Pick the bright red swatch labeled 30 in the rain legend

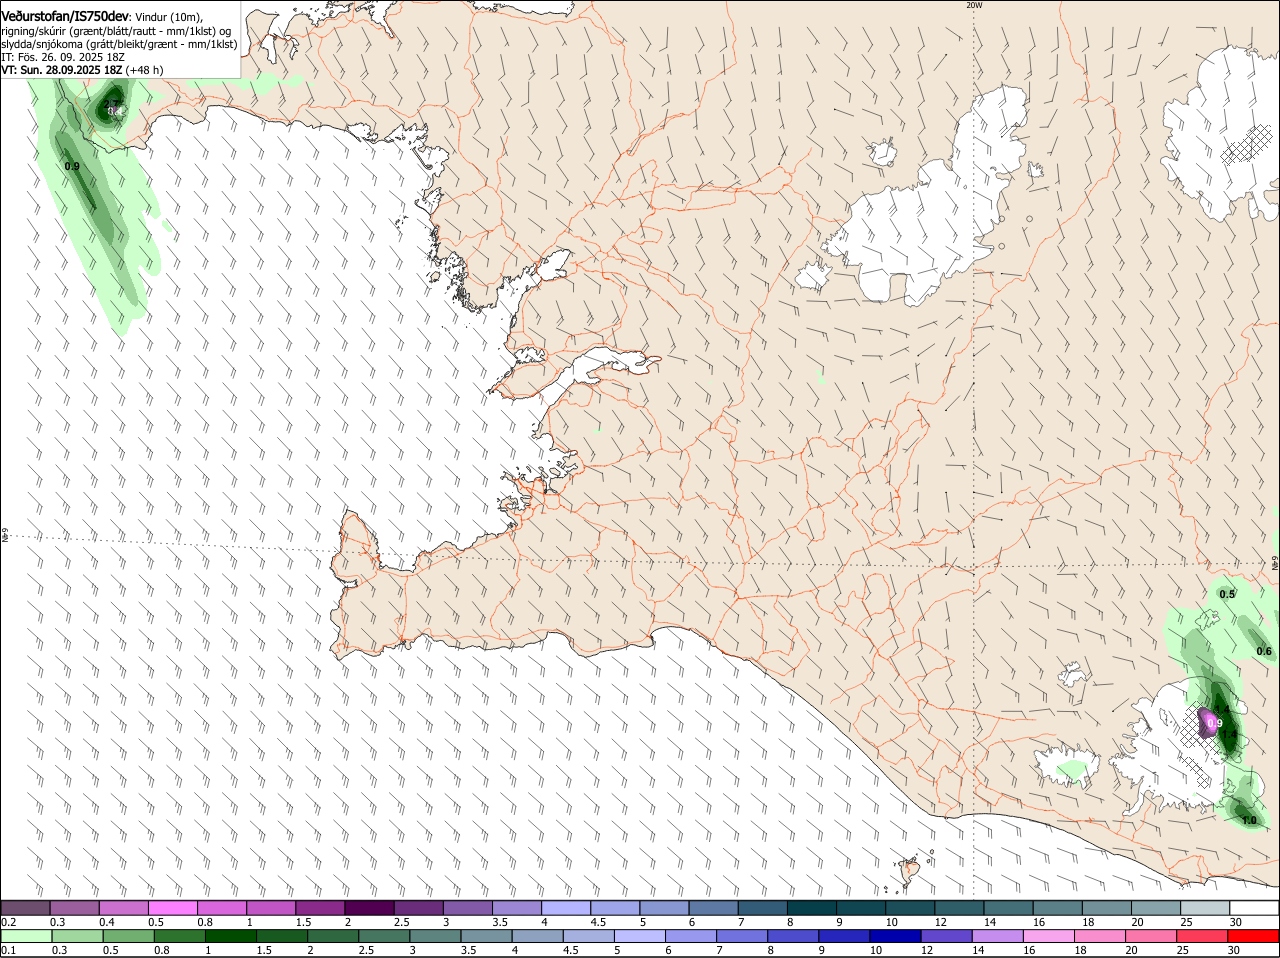click(1254, 937)
